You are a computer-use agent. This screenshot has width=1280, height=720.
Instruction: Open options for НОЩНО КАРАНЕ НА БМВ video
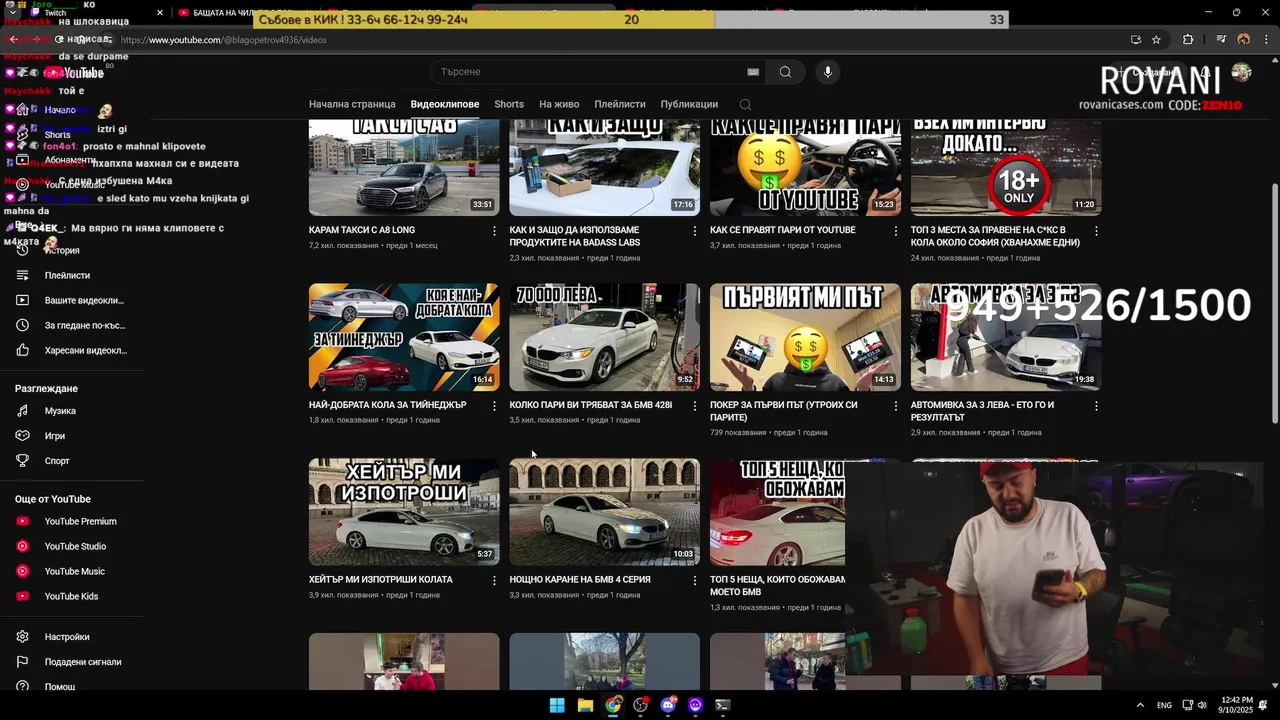695,580
